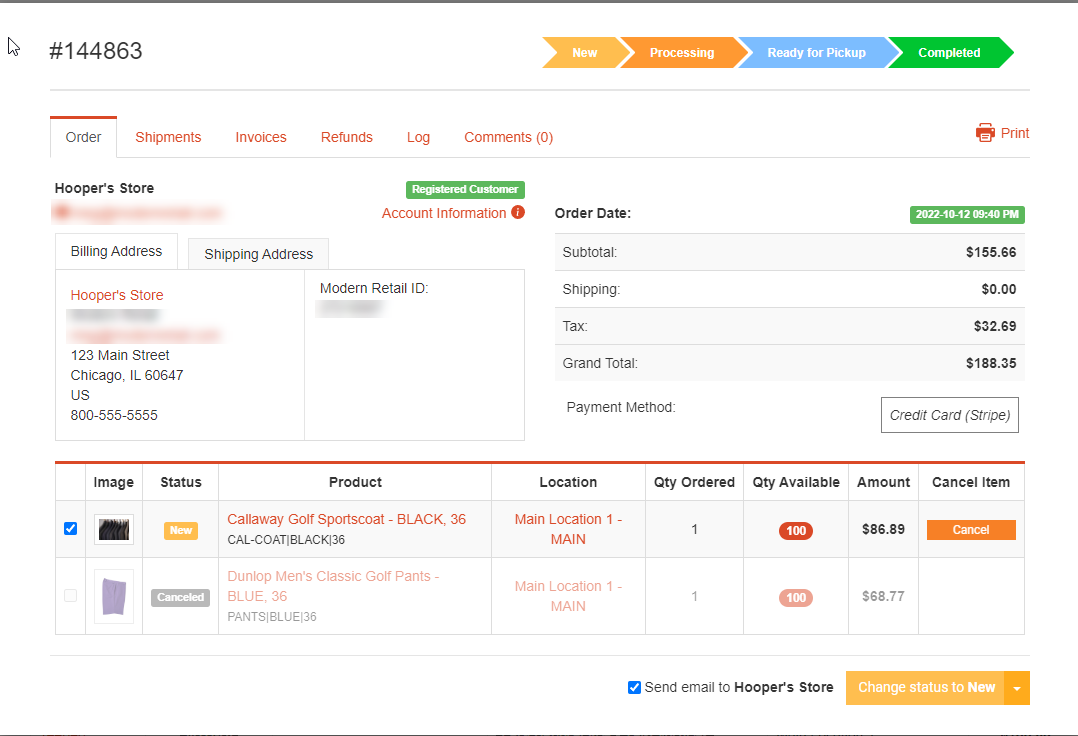Open Callaway Golf Sportscoat - BLACK, 36 product link
The image size is (1078, 736).
click(346, 520)
